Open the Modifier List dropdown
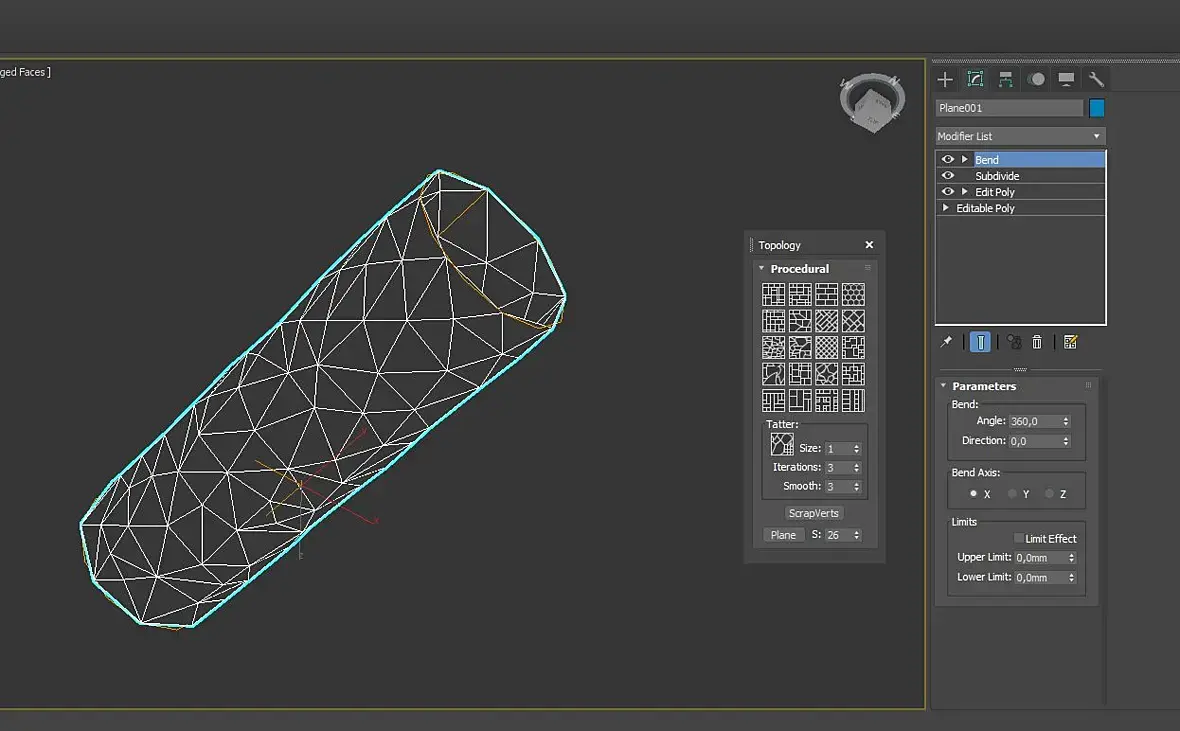Image resolution: width=1180 pixels, height=731 pixels. 1020,136
